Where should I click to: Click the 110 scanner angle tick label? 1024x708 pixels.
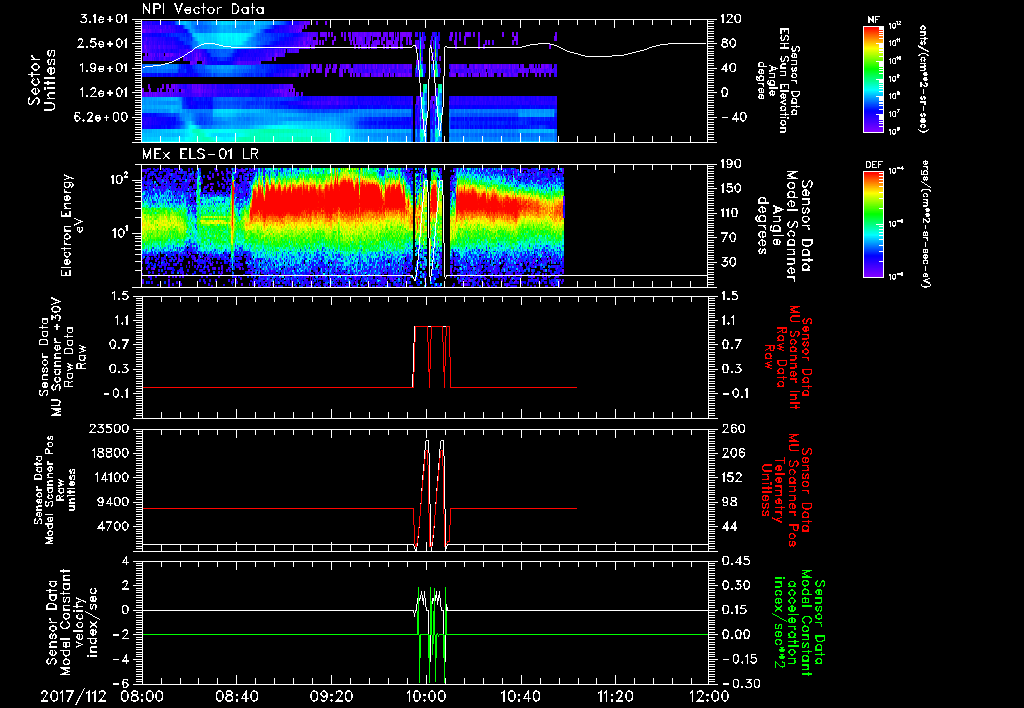pyautogui.click(x=731, y=213)
